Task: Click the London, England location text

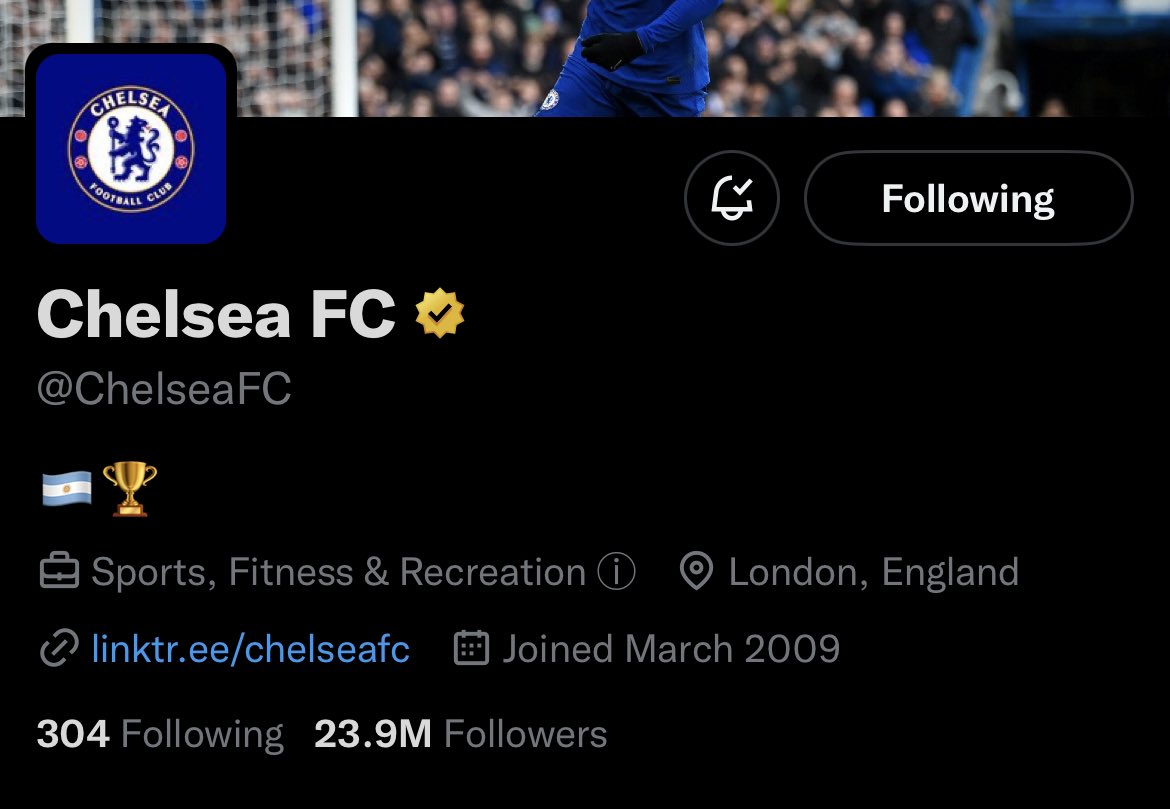Action: [x=874, y=572]
